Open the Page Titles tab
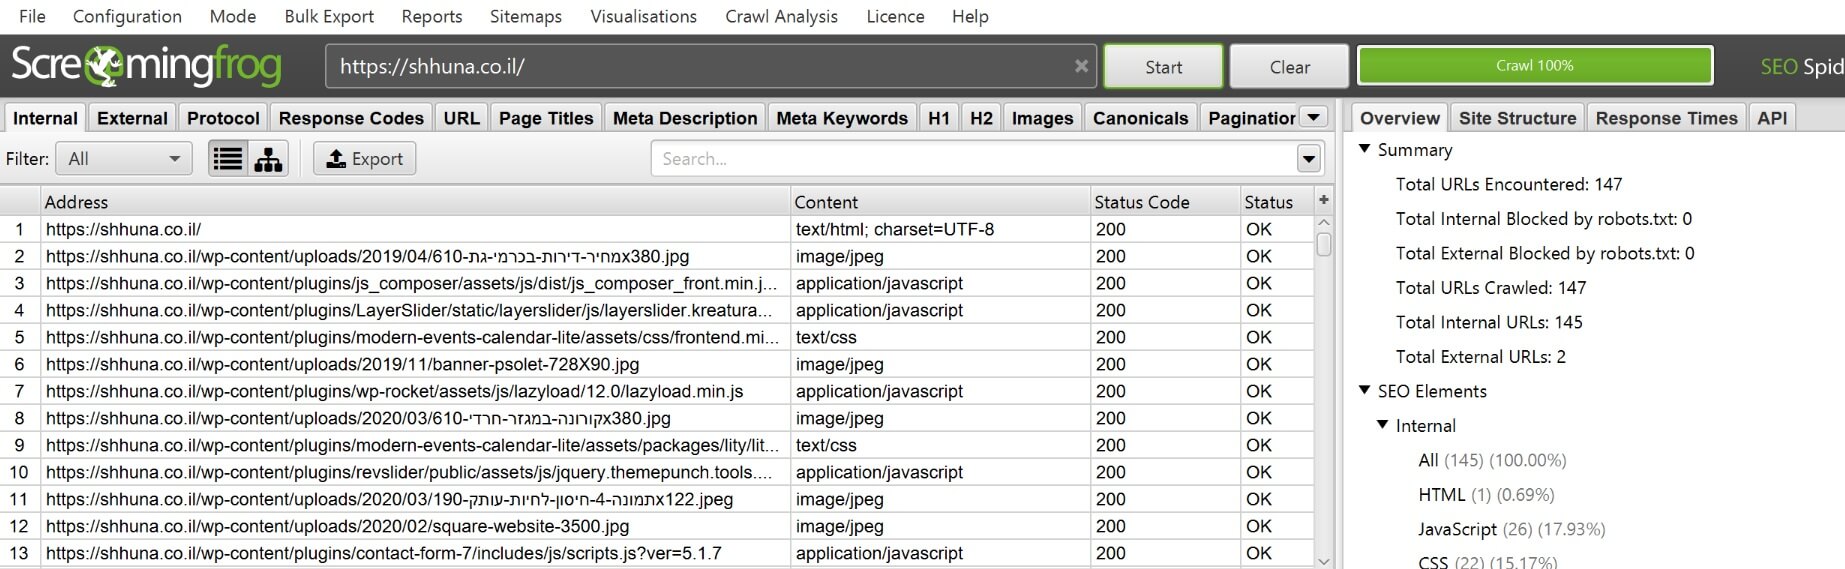The image size is (1845, 569). tap(546, 118)
